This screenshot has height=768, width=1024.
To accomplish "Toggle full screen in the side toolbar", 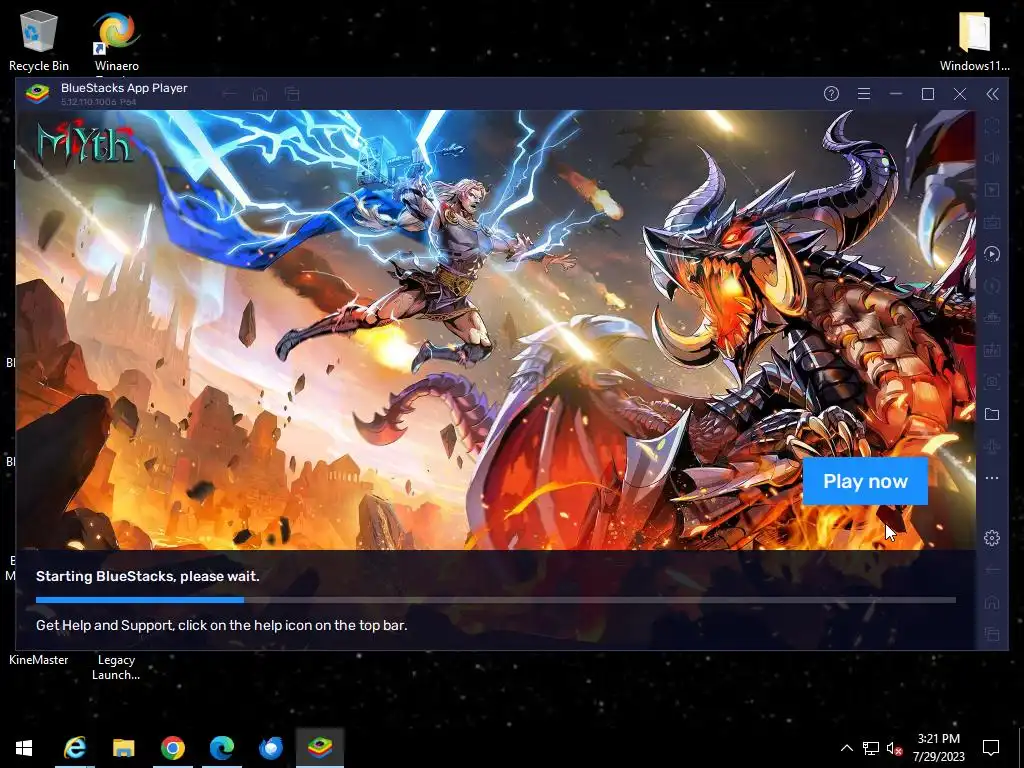I will click(991, 125).
